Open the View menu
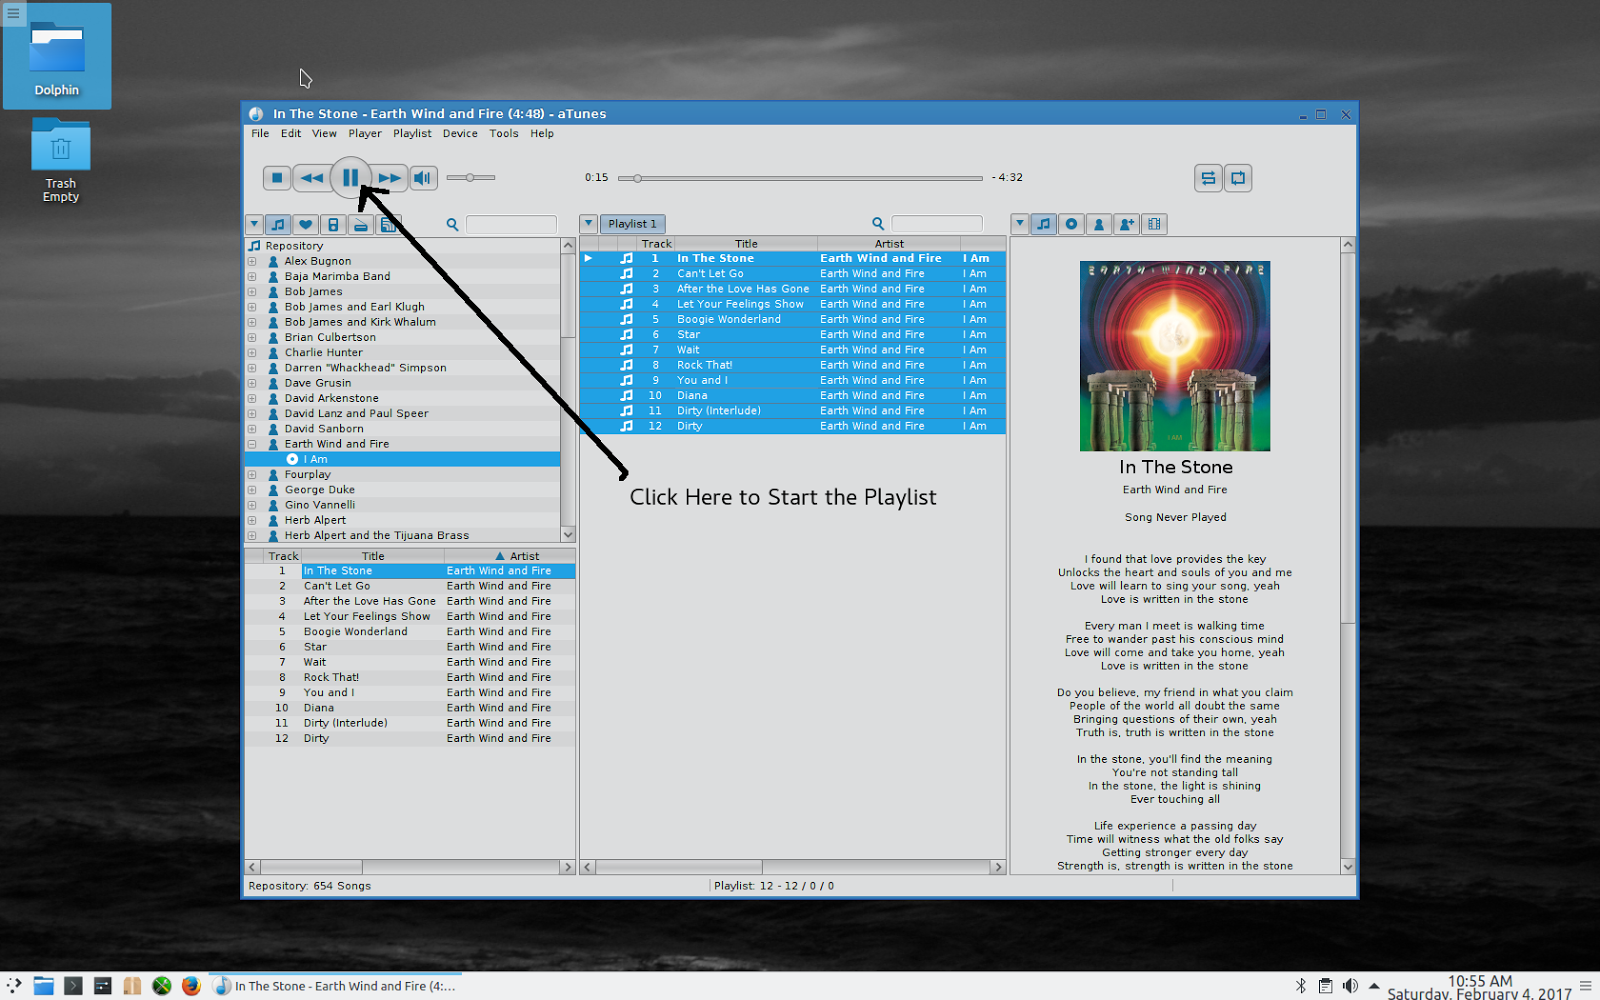Viewport: 1600px width, 1000px height. (x=324, y=133)
